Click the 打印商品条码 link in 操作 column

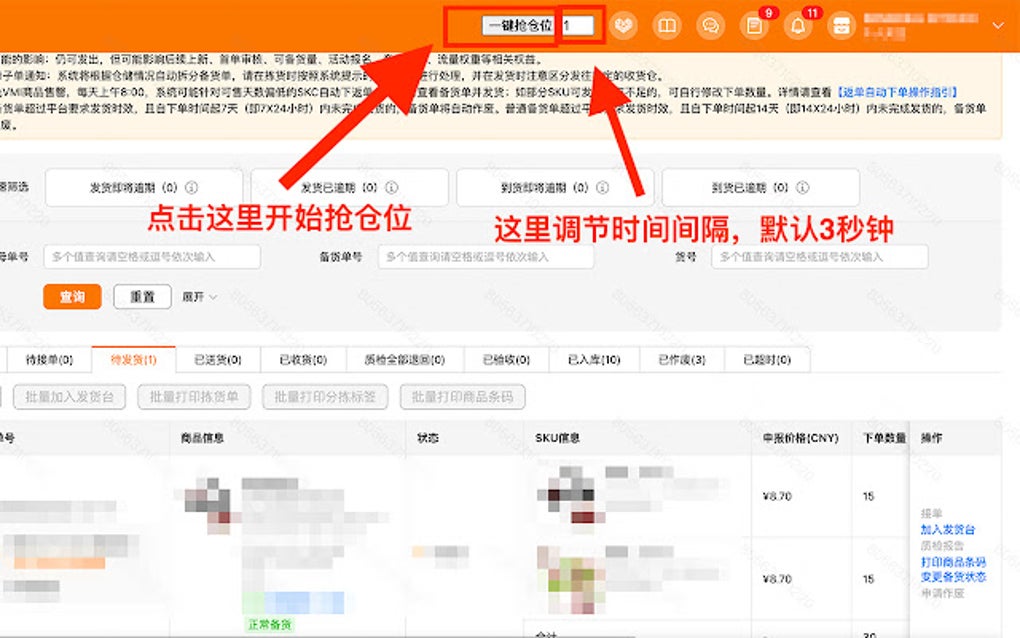953,562
